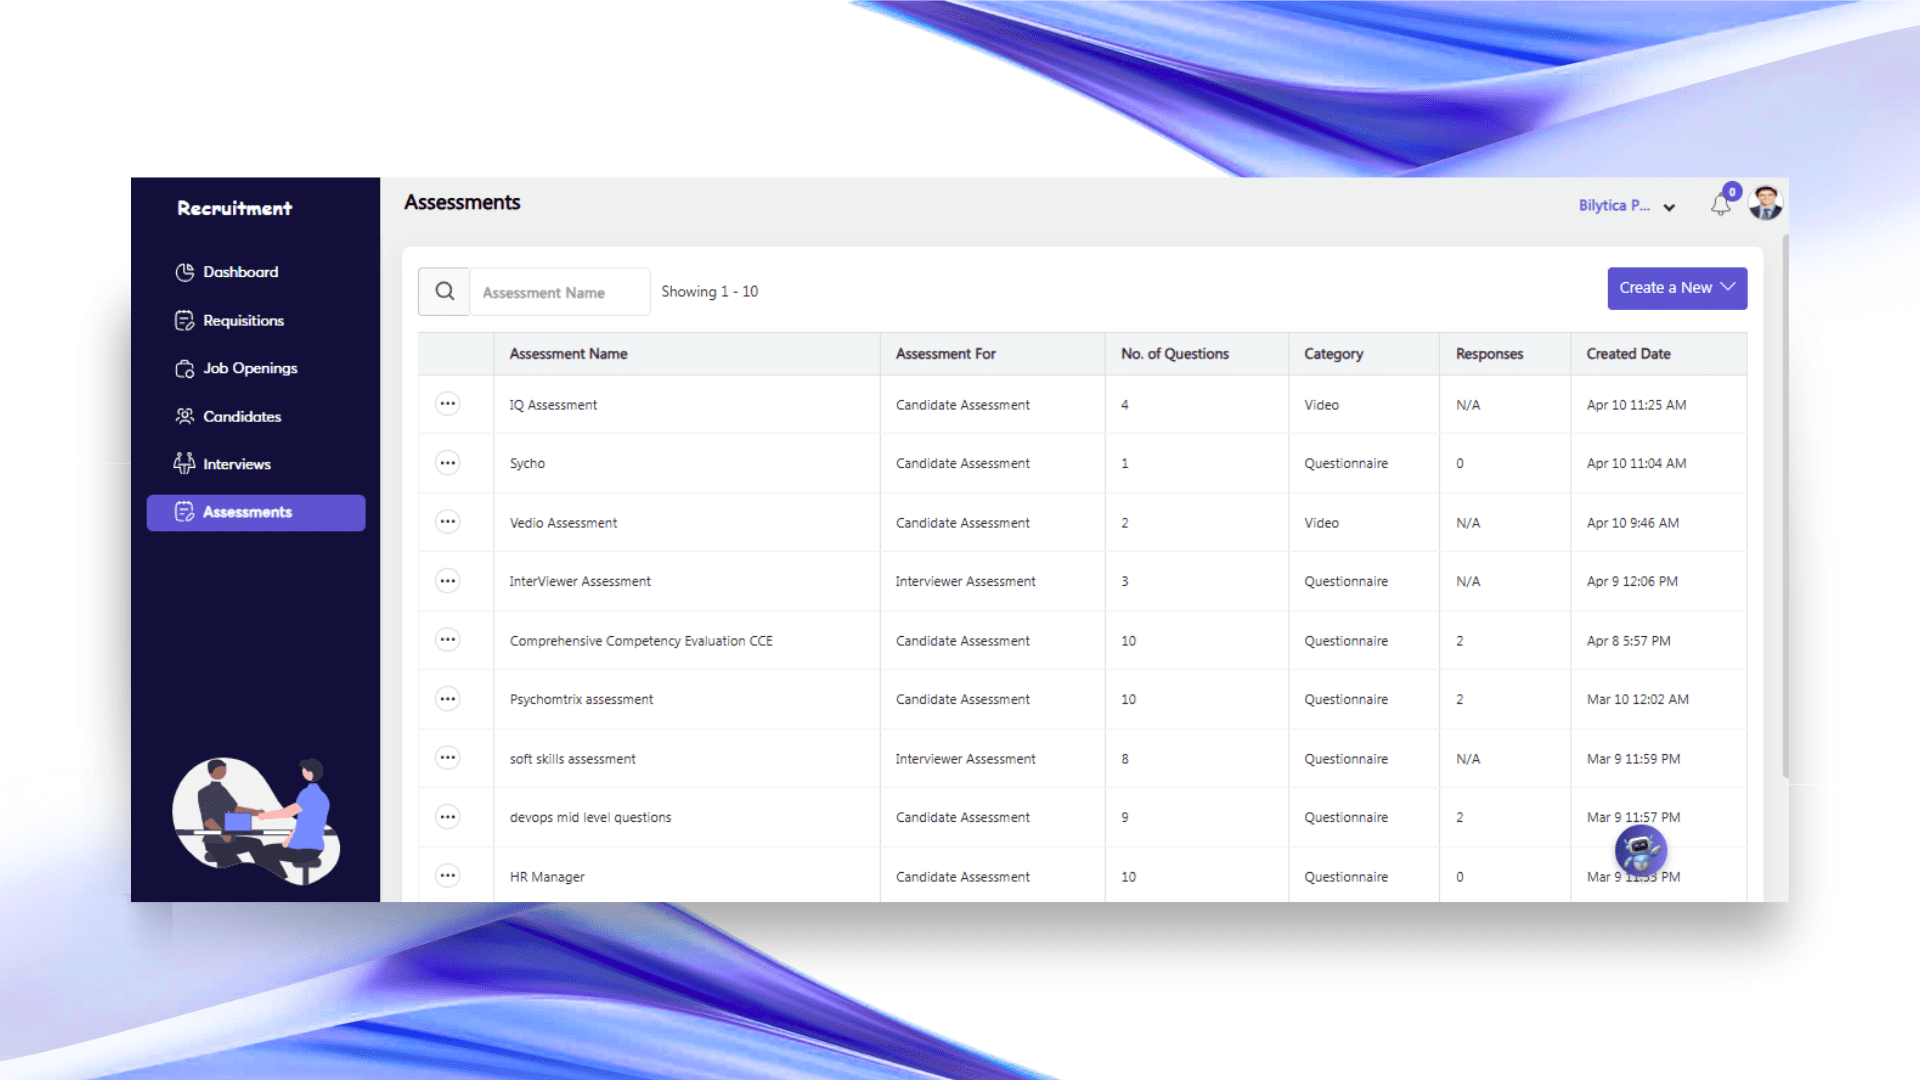This screenshot has height=1080, width=1920.
Task: Click three-dots for Psychomtrix assessment
Action: point(447,699)
